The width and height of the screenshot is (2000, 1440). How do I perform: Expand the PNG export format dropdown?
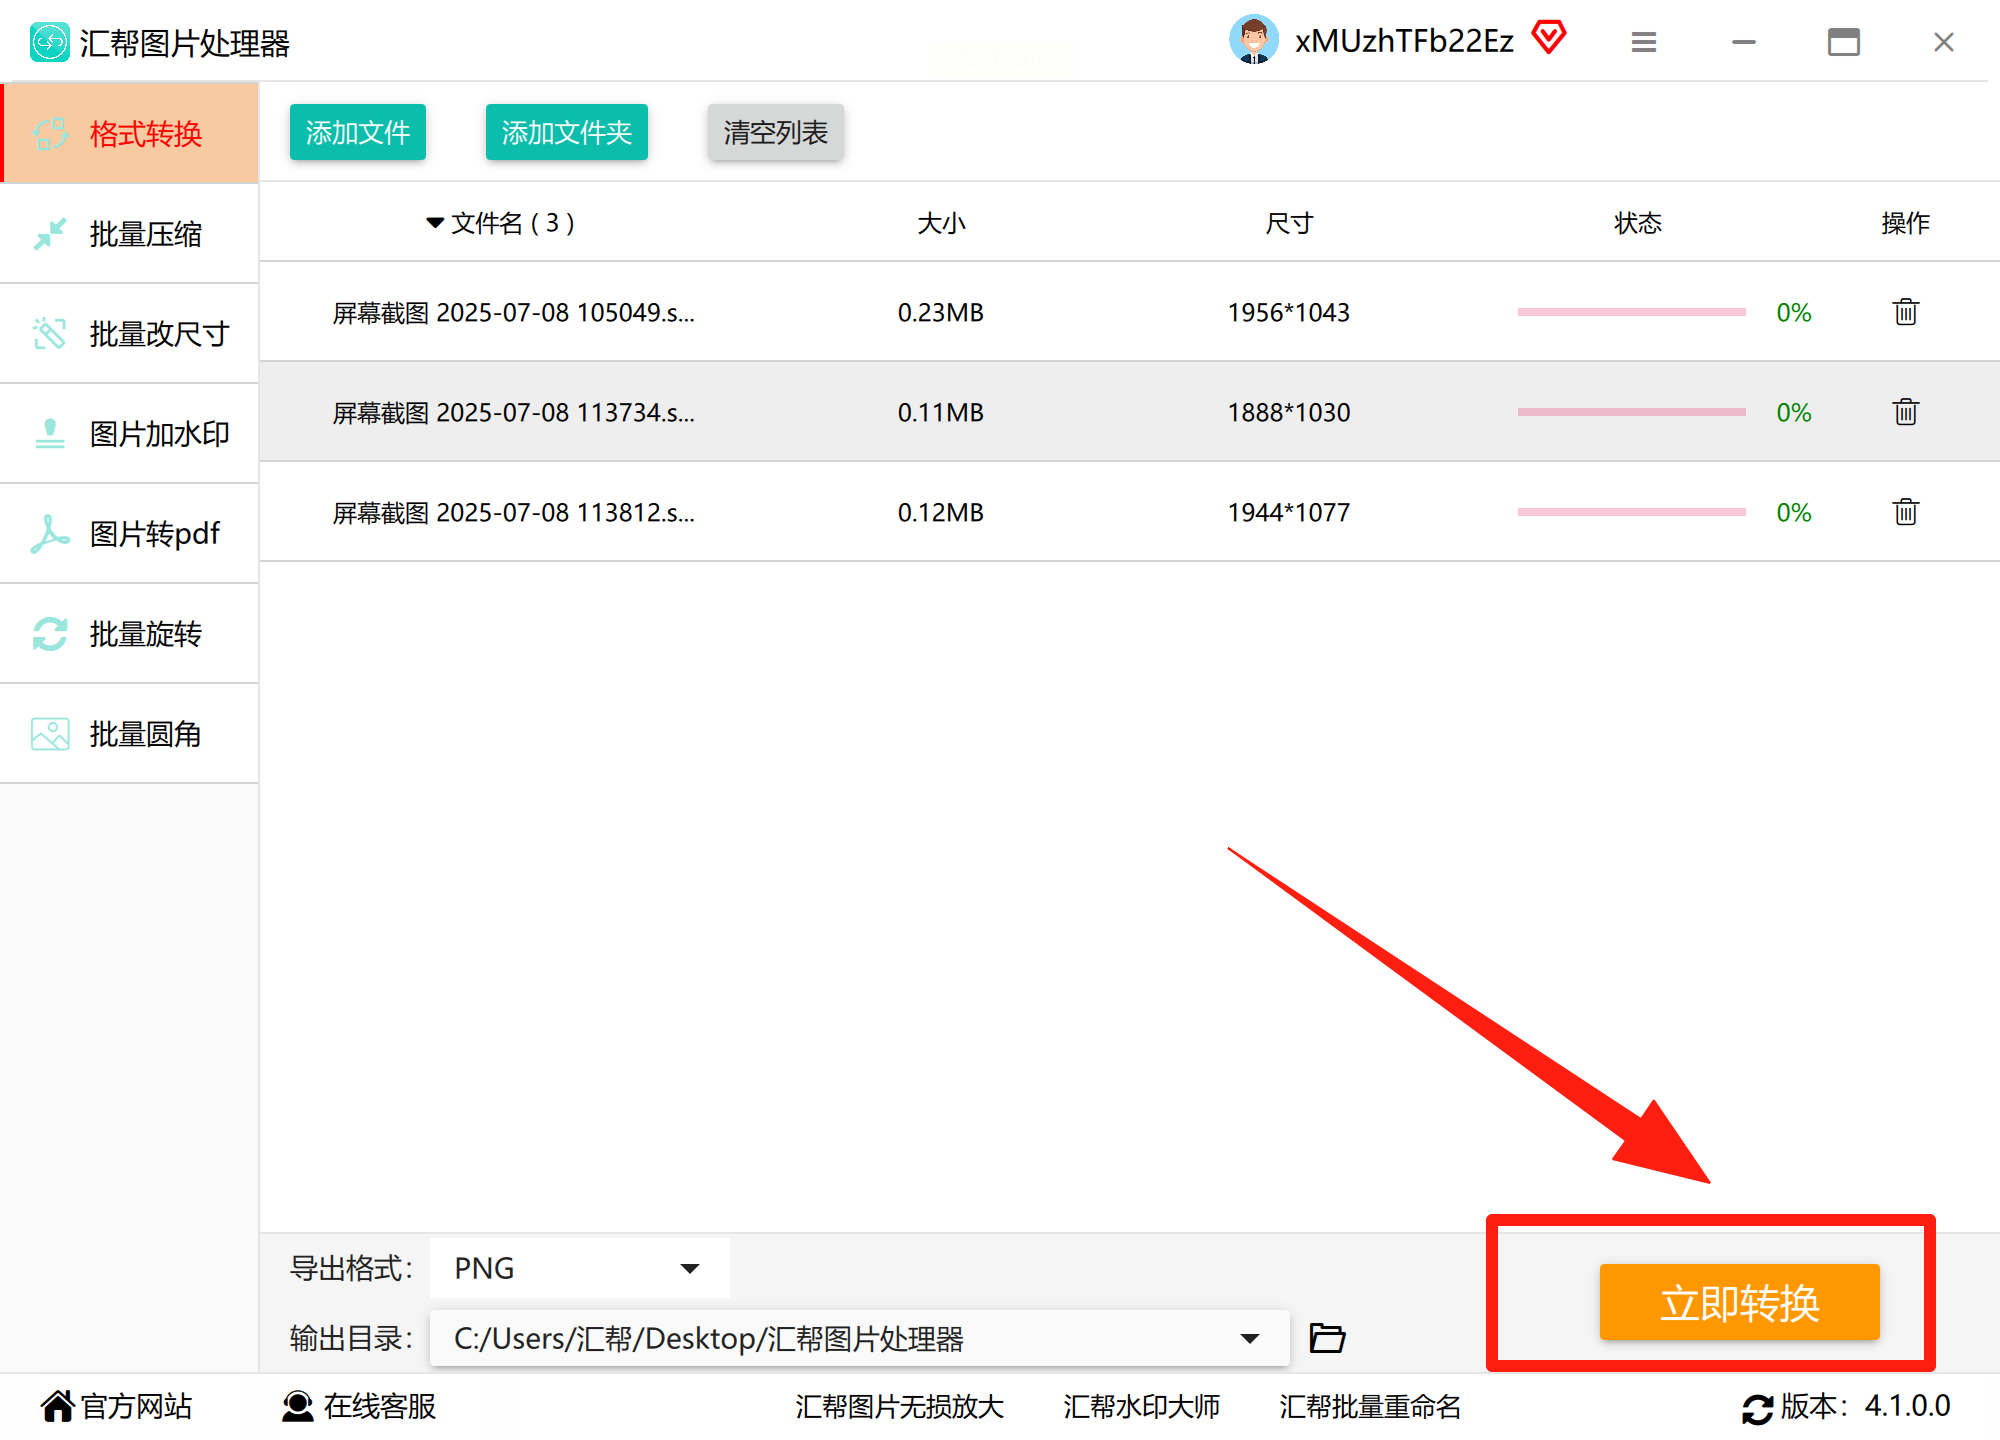click(x=689, y=1268)
